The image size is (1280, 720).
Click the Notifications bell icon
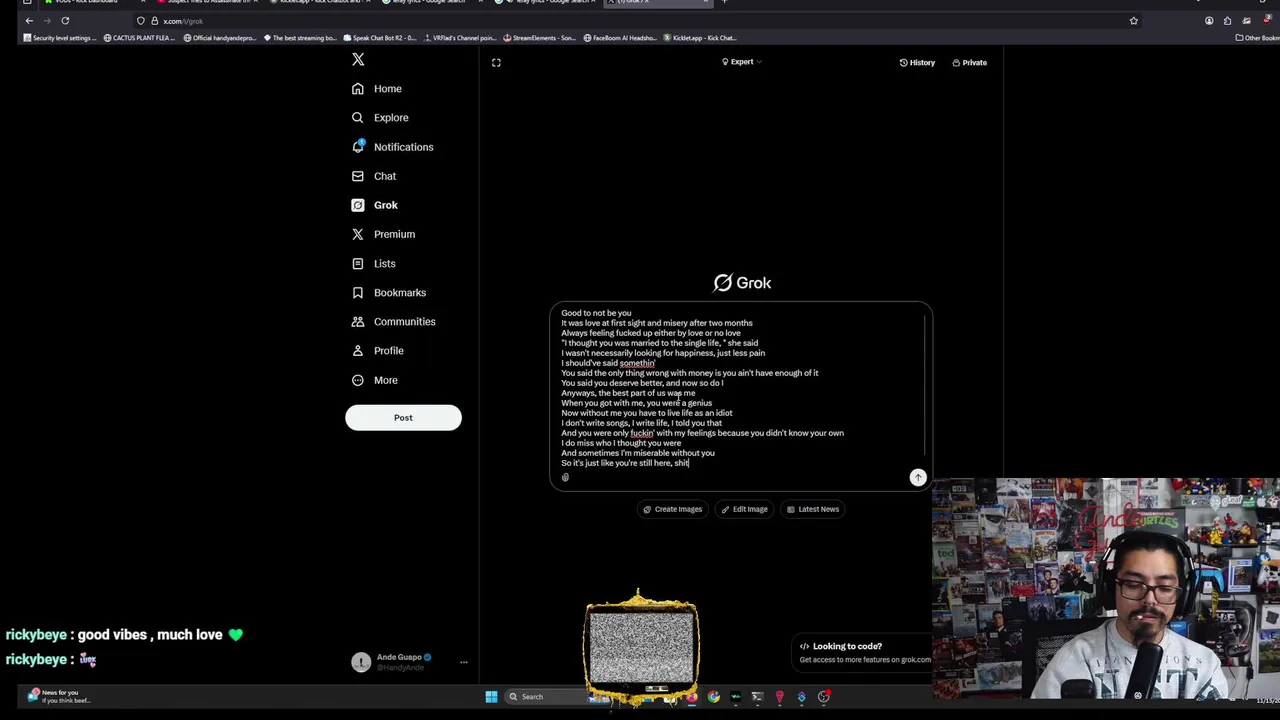click(x=357, y=147)
